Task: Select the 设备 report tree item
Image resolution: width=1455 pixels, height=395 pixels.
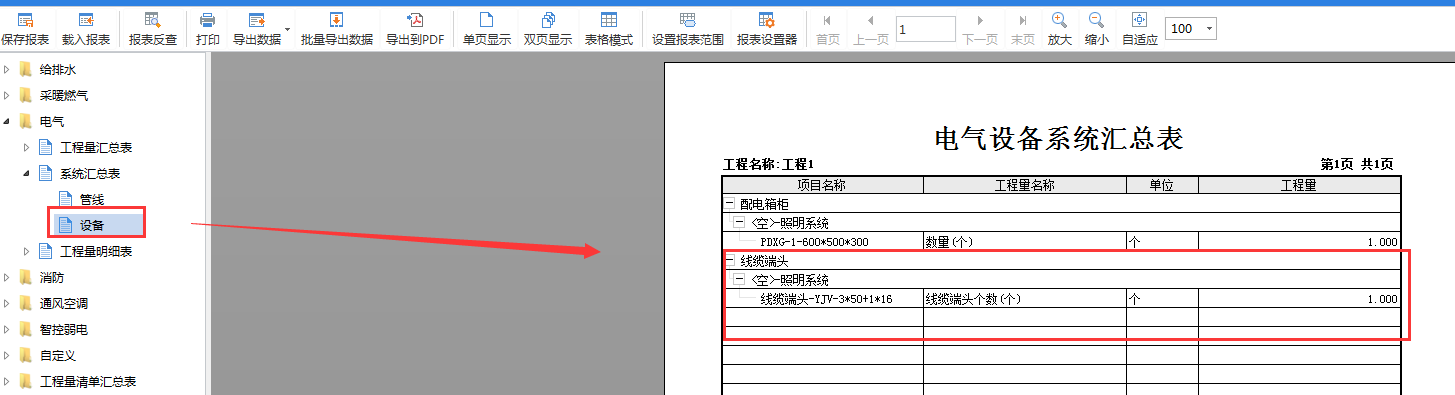Action: [x=92, y=225]
